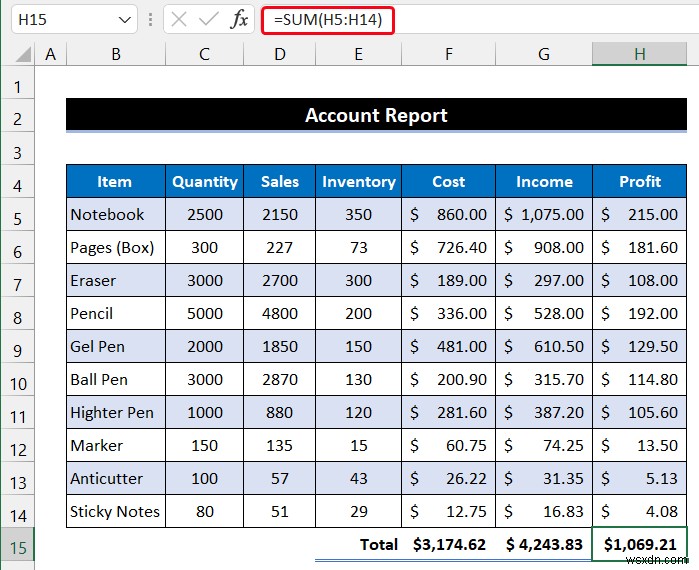Click Notebook income $1,075.00 cell
Screen dimensions: 699x570
click(544, 214)
